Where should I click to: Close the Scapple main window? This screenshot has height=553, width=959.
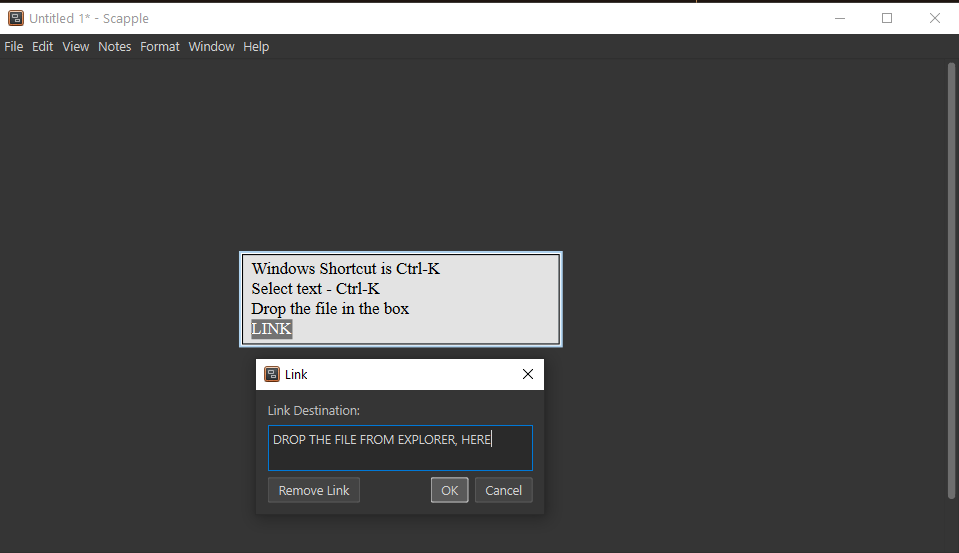coord(935,18)
